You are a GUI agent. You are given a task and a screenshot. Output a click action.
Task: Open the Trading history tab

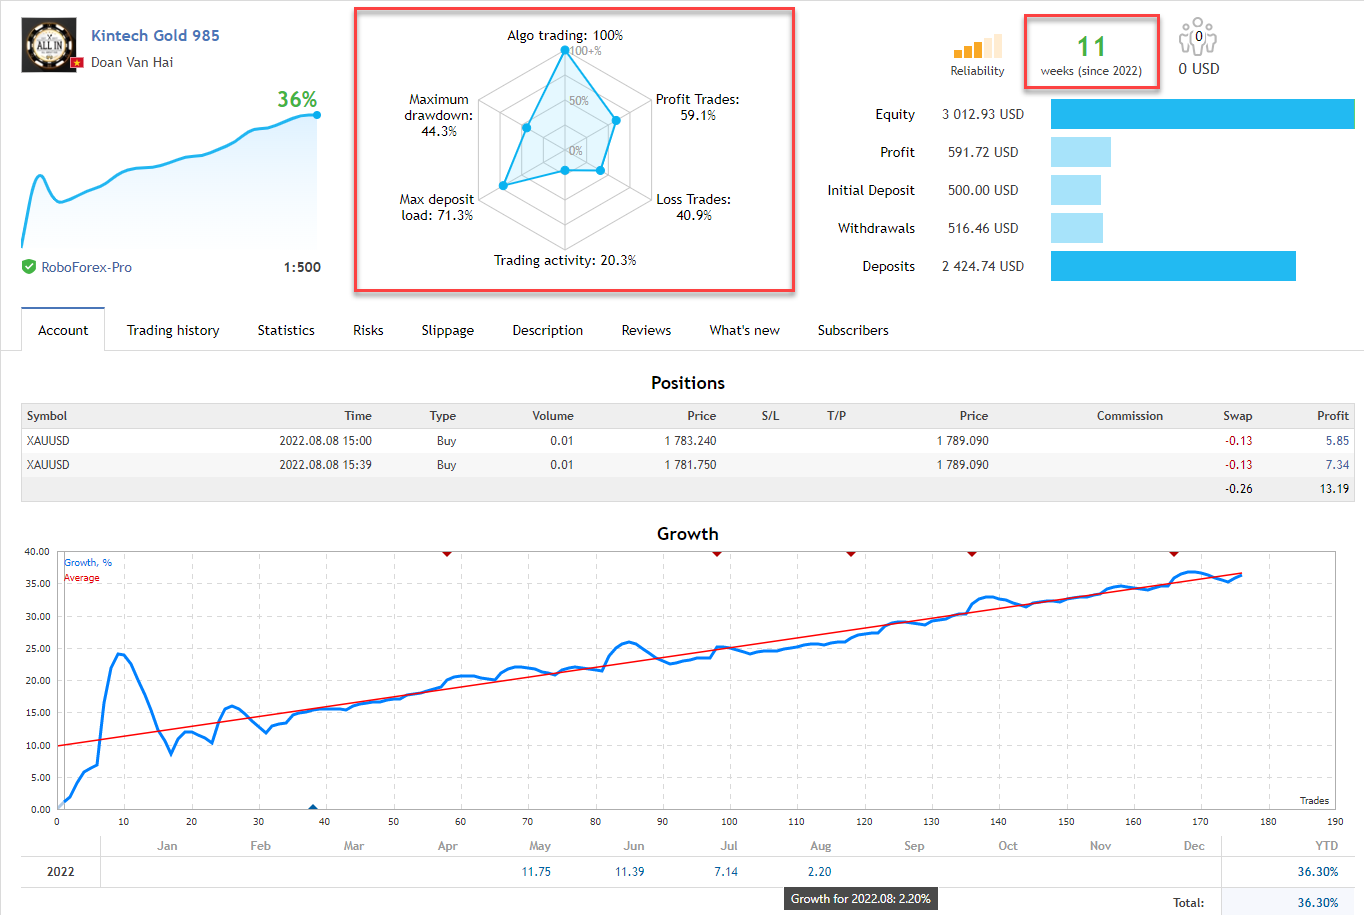[173, 330]
